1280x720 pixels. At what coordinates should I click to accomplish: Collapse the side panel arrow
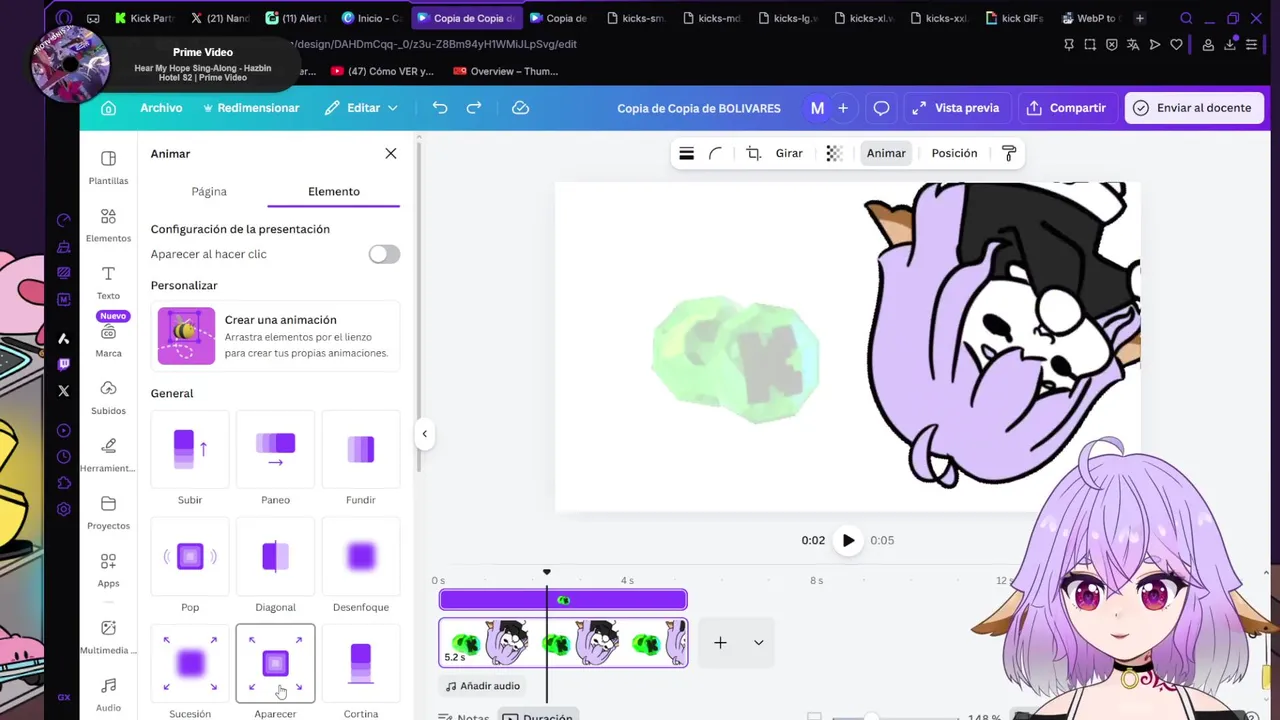coord(424,434)
